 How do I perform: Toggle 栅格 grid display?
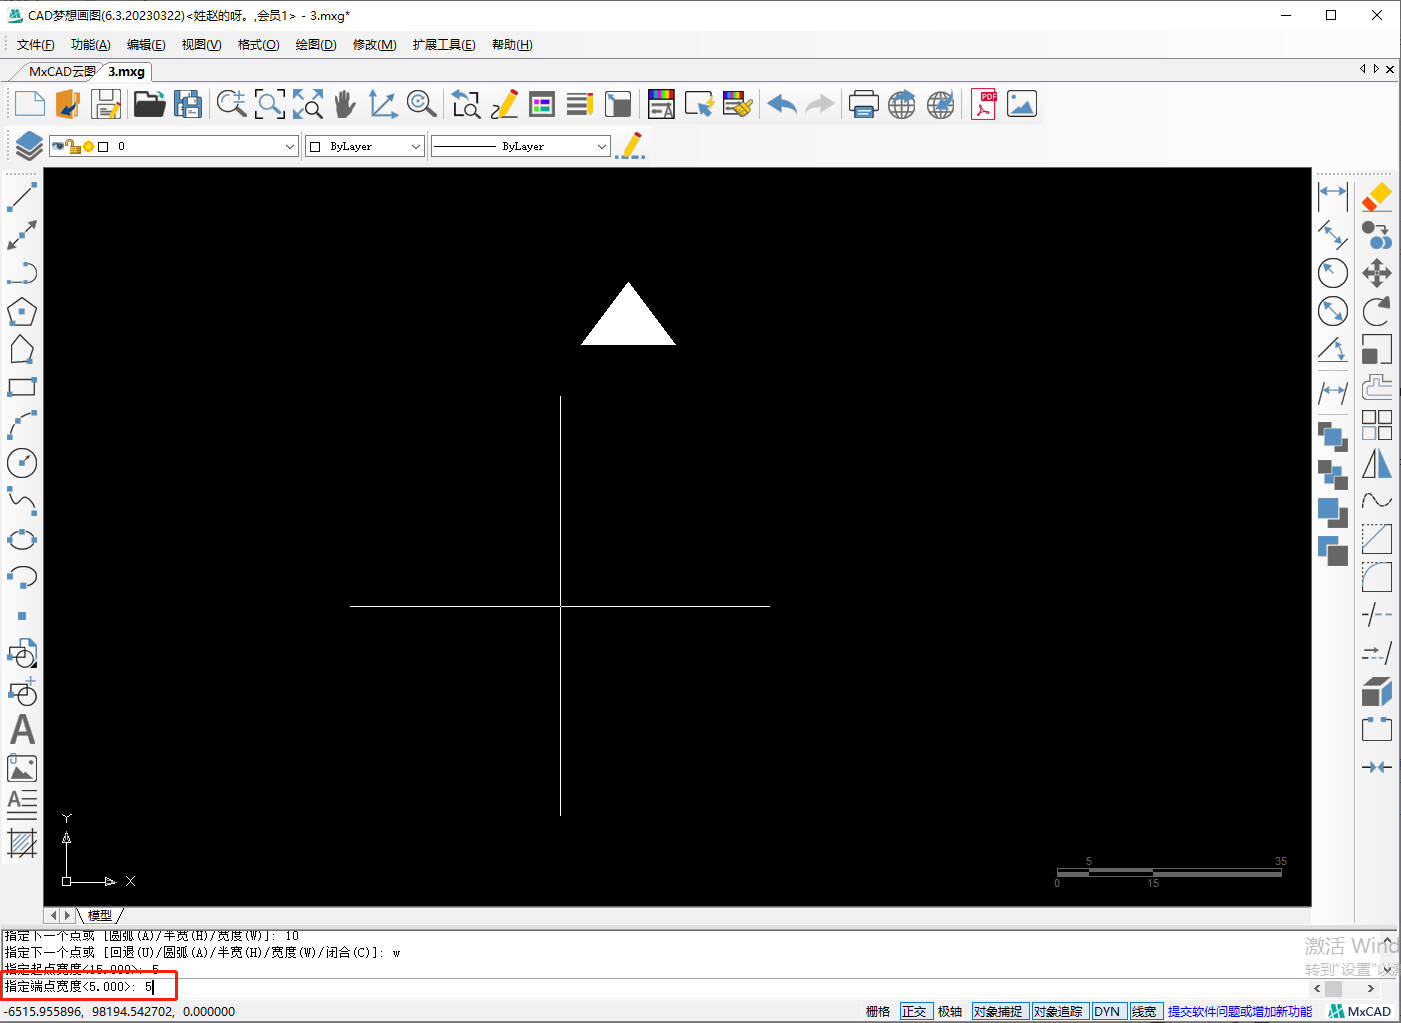[x=877, y=1011]
